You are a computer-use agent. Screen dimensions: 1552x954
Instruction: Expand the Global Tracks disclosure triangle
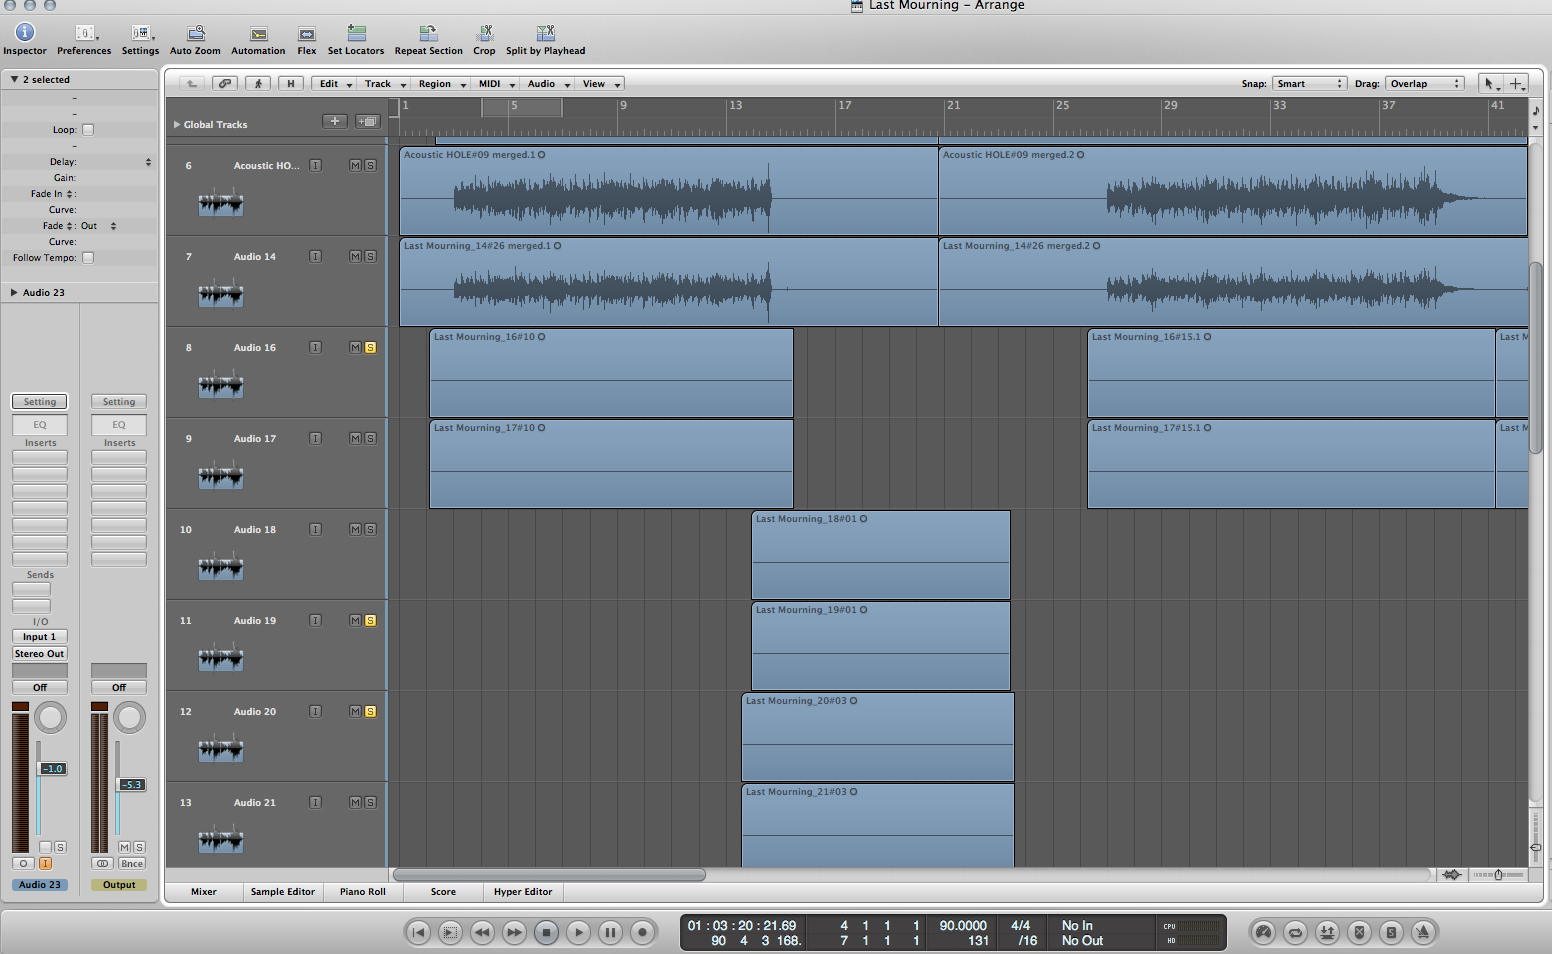point(175,124)
